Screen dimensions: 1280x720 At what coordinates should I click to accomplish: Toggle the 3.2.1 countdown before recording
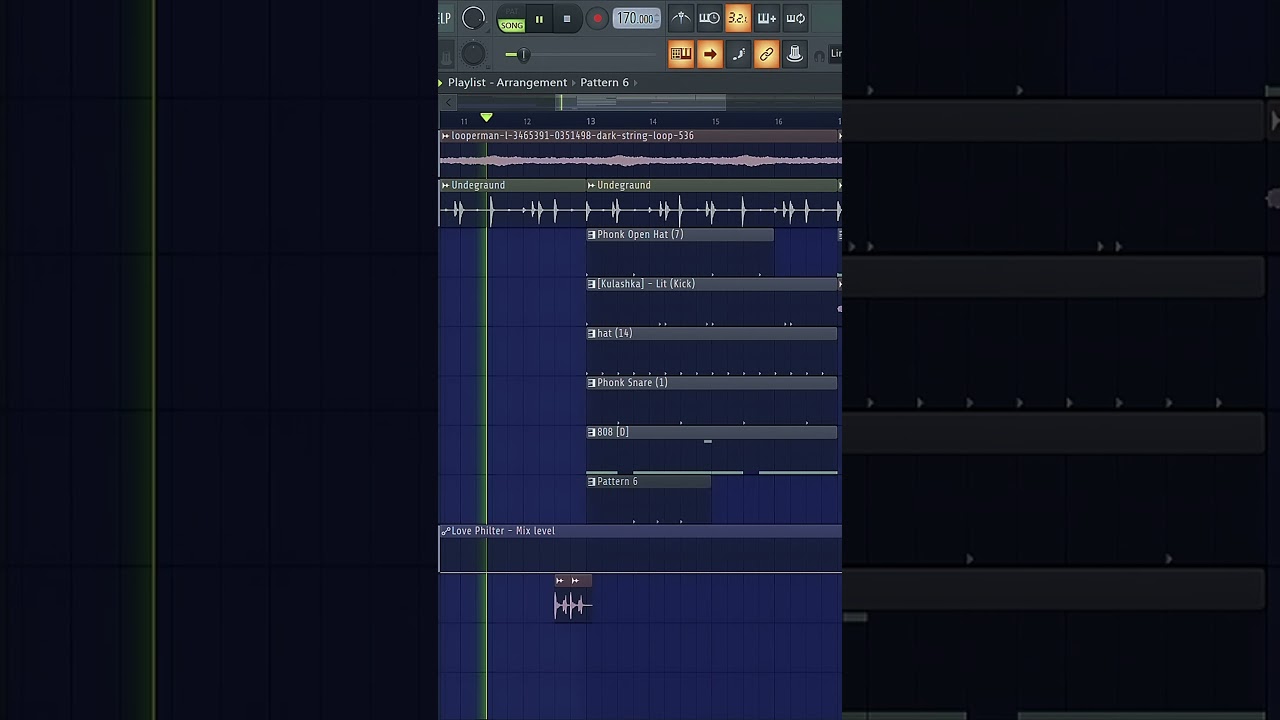coord(738,18)
